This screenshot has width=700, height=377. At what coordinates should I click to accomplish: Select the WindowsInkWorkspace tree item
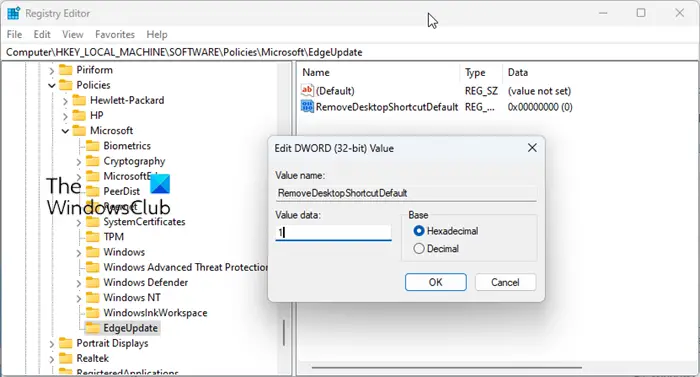coord(155,313)
